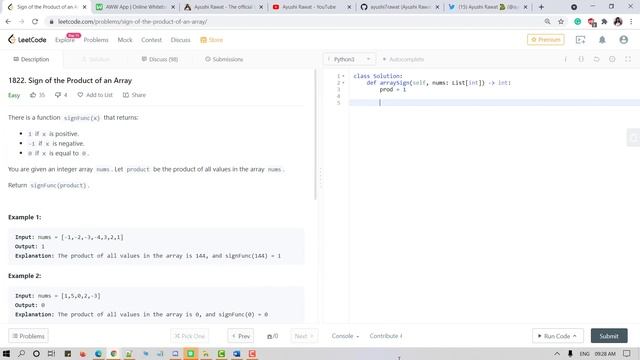Image resolution: width=640 pixels, height=360 pixels.
Task: Switch to the Discuss (98) tab
Action: point(160,59)
